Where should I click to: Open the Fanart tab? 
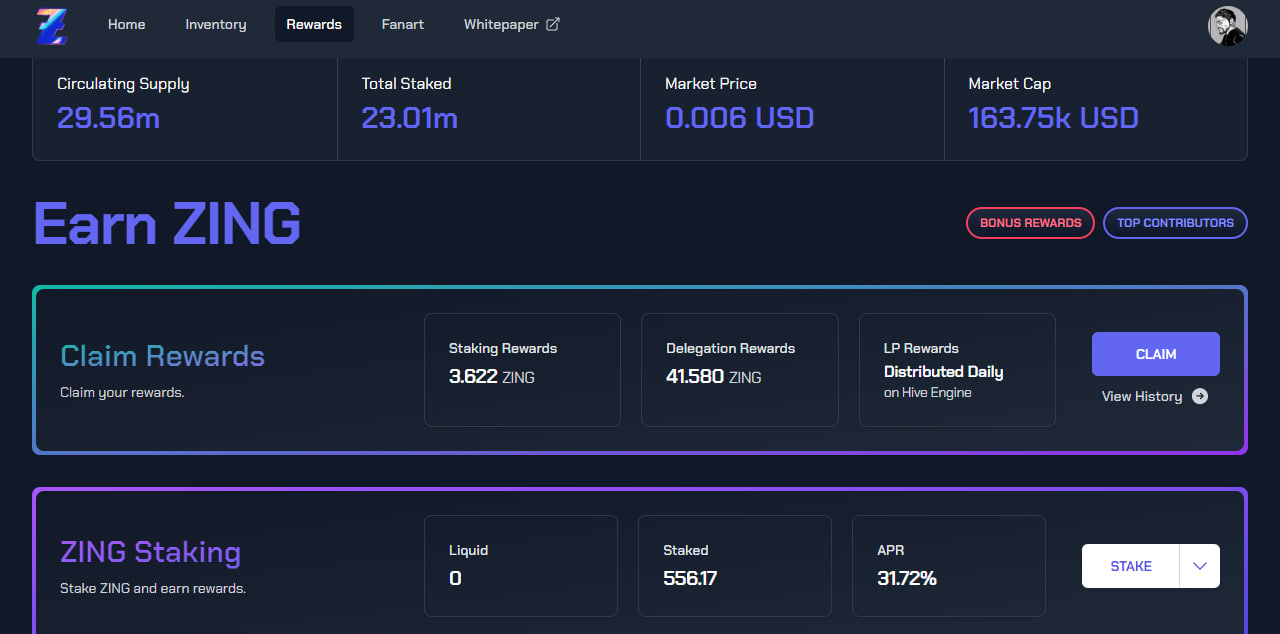403,24
